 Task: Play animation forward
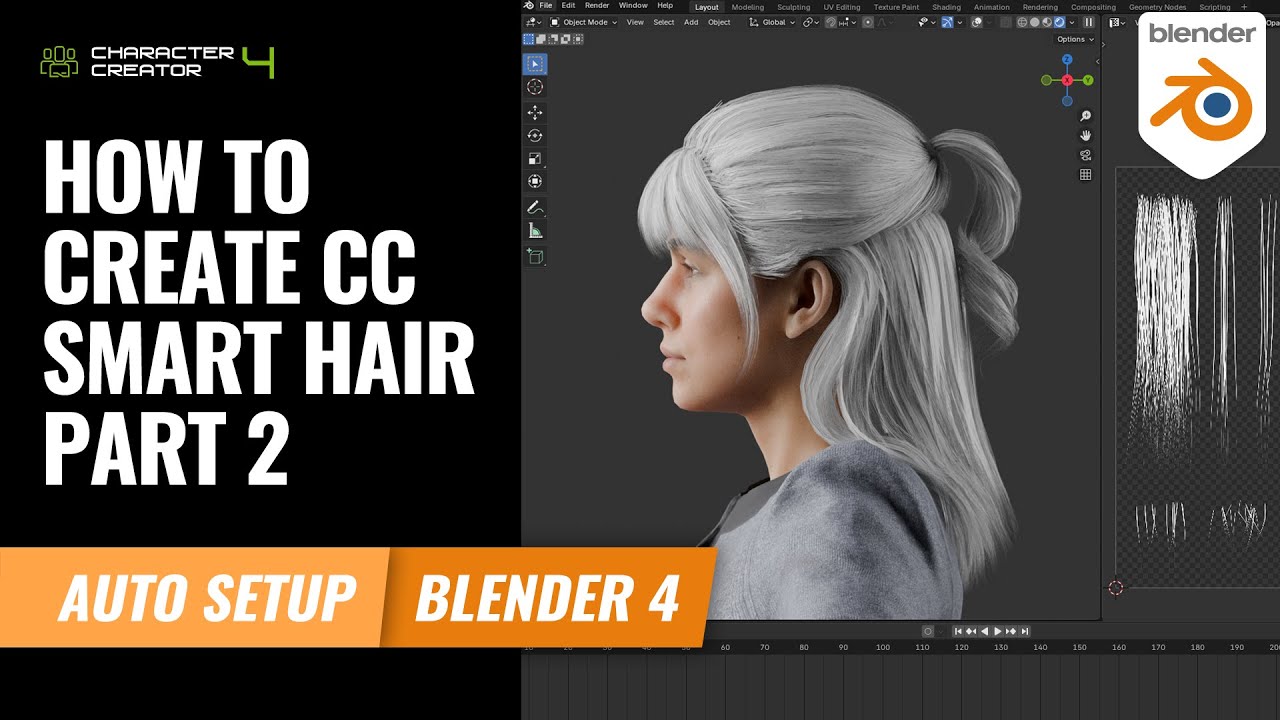click(997, 631)
